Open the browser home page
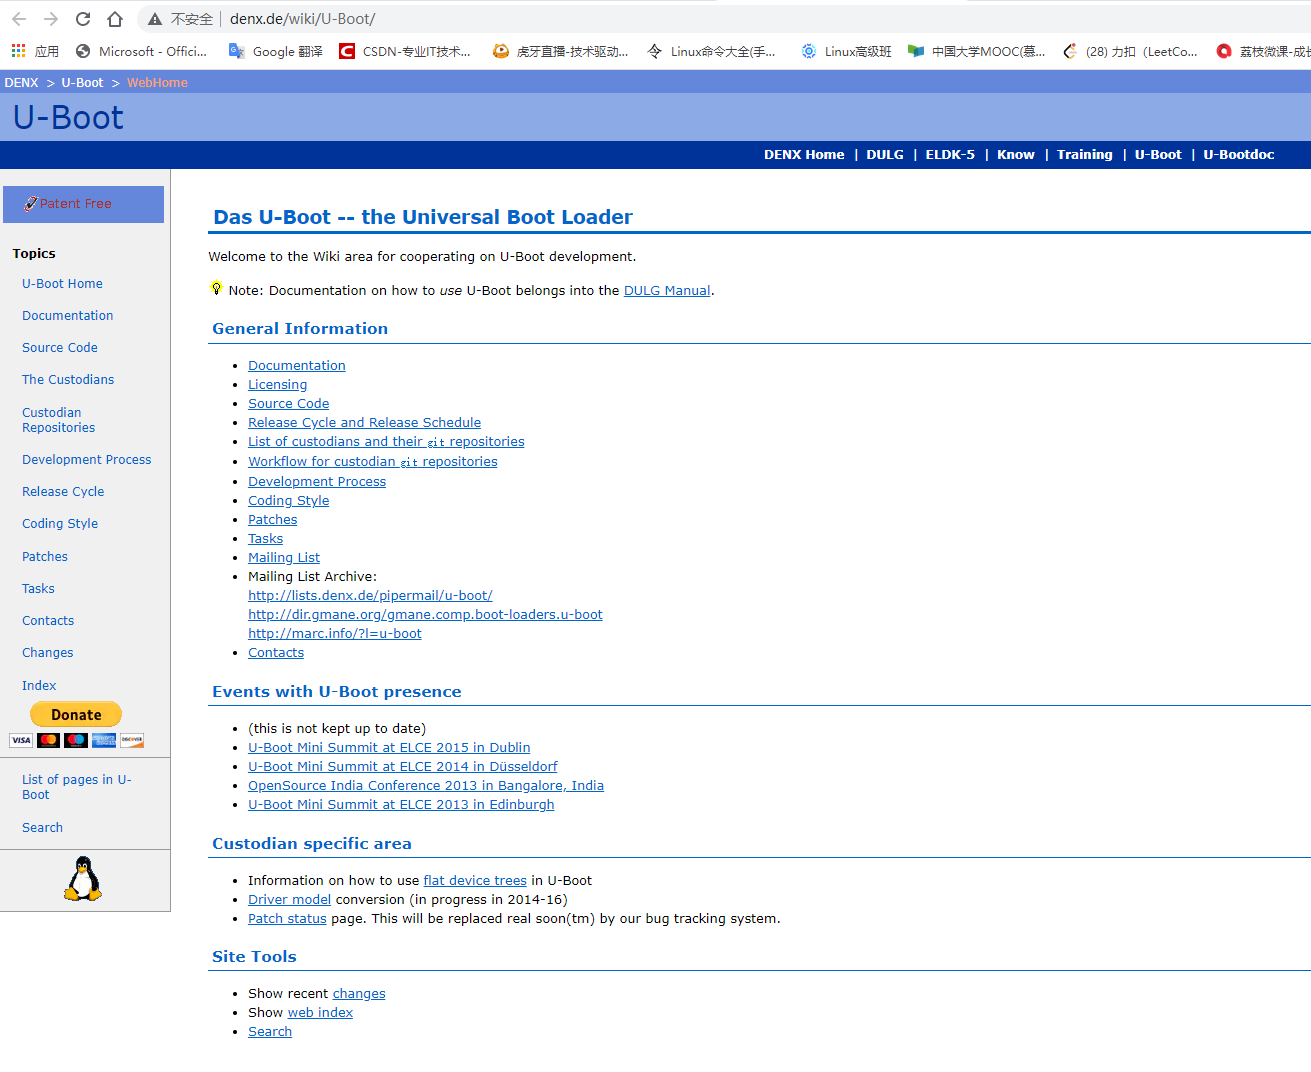The width and height of the screenshot is (1311, 1072). click(114, 18)
